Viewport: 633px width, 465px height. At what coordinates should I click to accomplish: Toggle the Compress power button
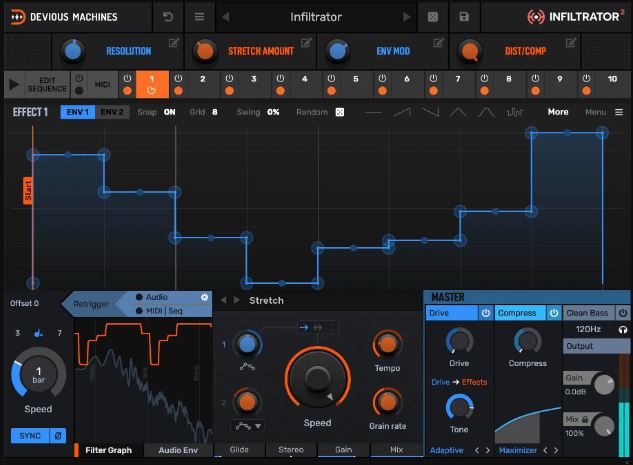click(x=554, y=313)
